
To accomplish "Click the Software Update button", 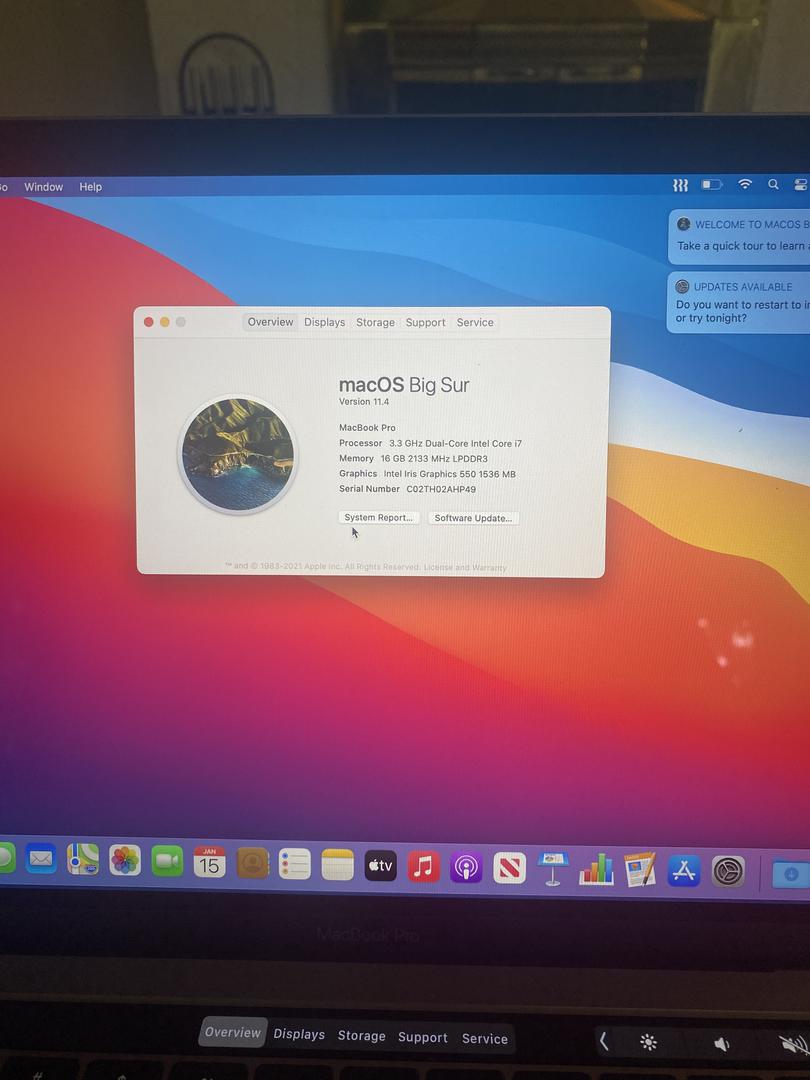I will [x=473, y=518].
